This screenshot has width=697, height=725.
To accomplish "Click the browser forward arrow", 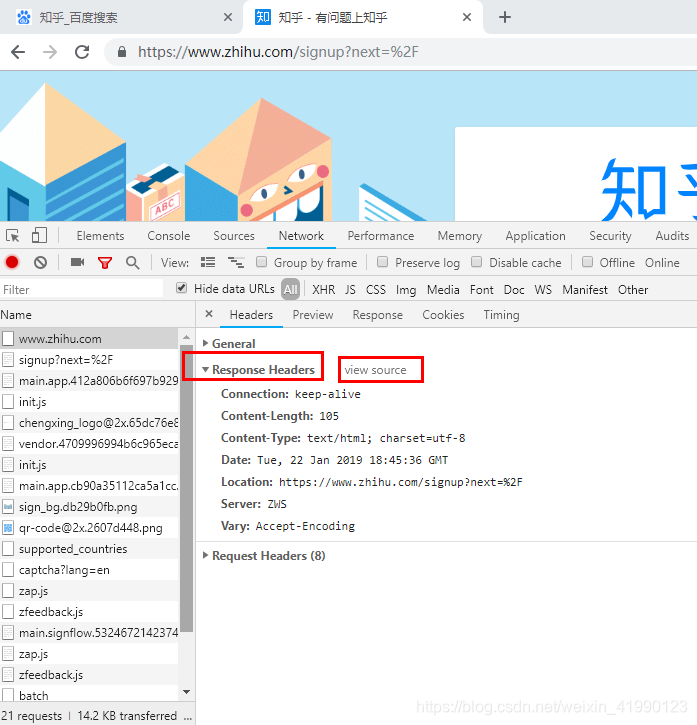I will (49, 52).
